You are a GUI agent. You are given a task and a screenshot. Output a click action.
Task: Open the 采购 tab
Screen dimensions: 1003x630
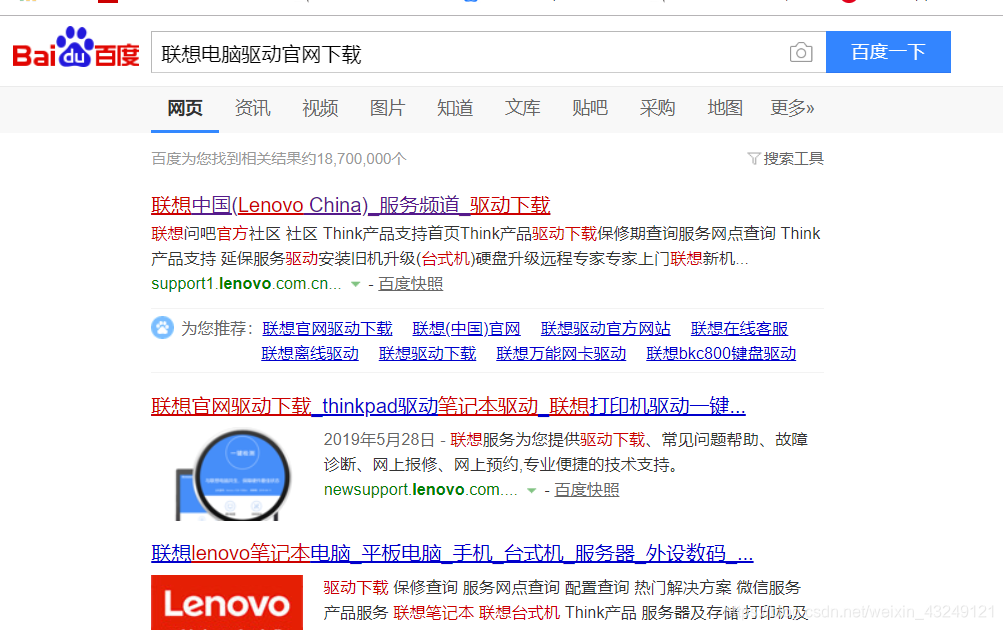pos(658,108)
